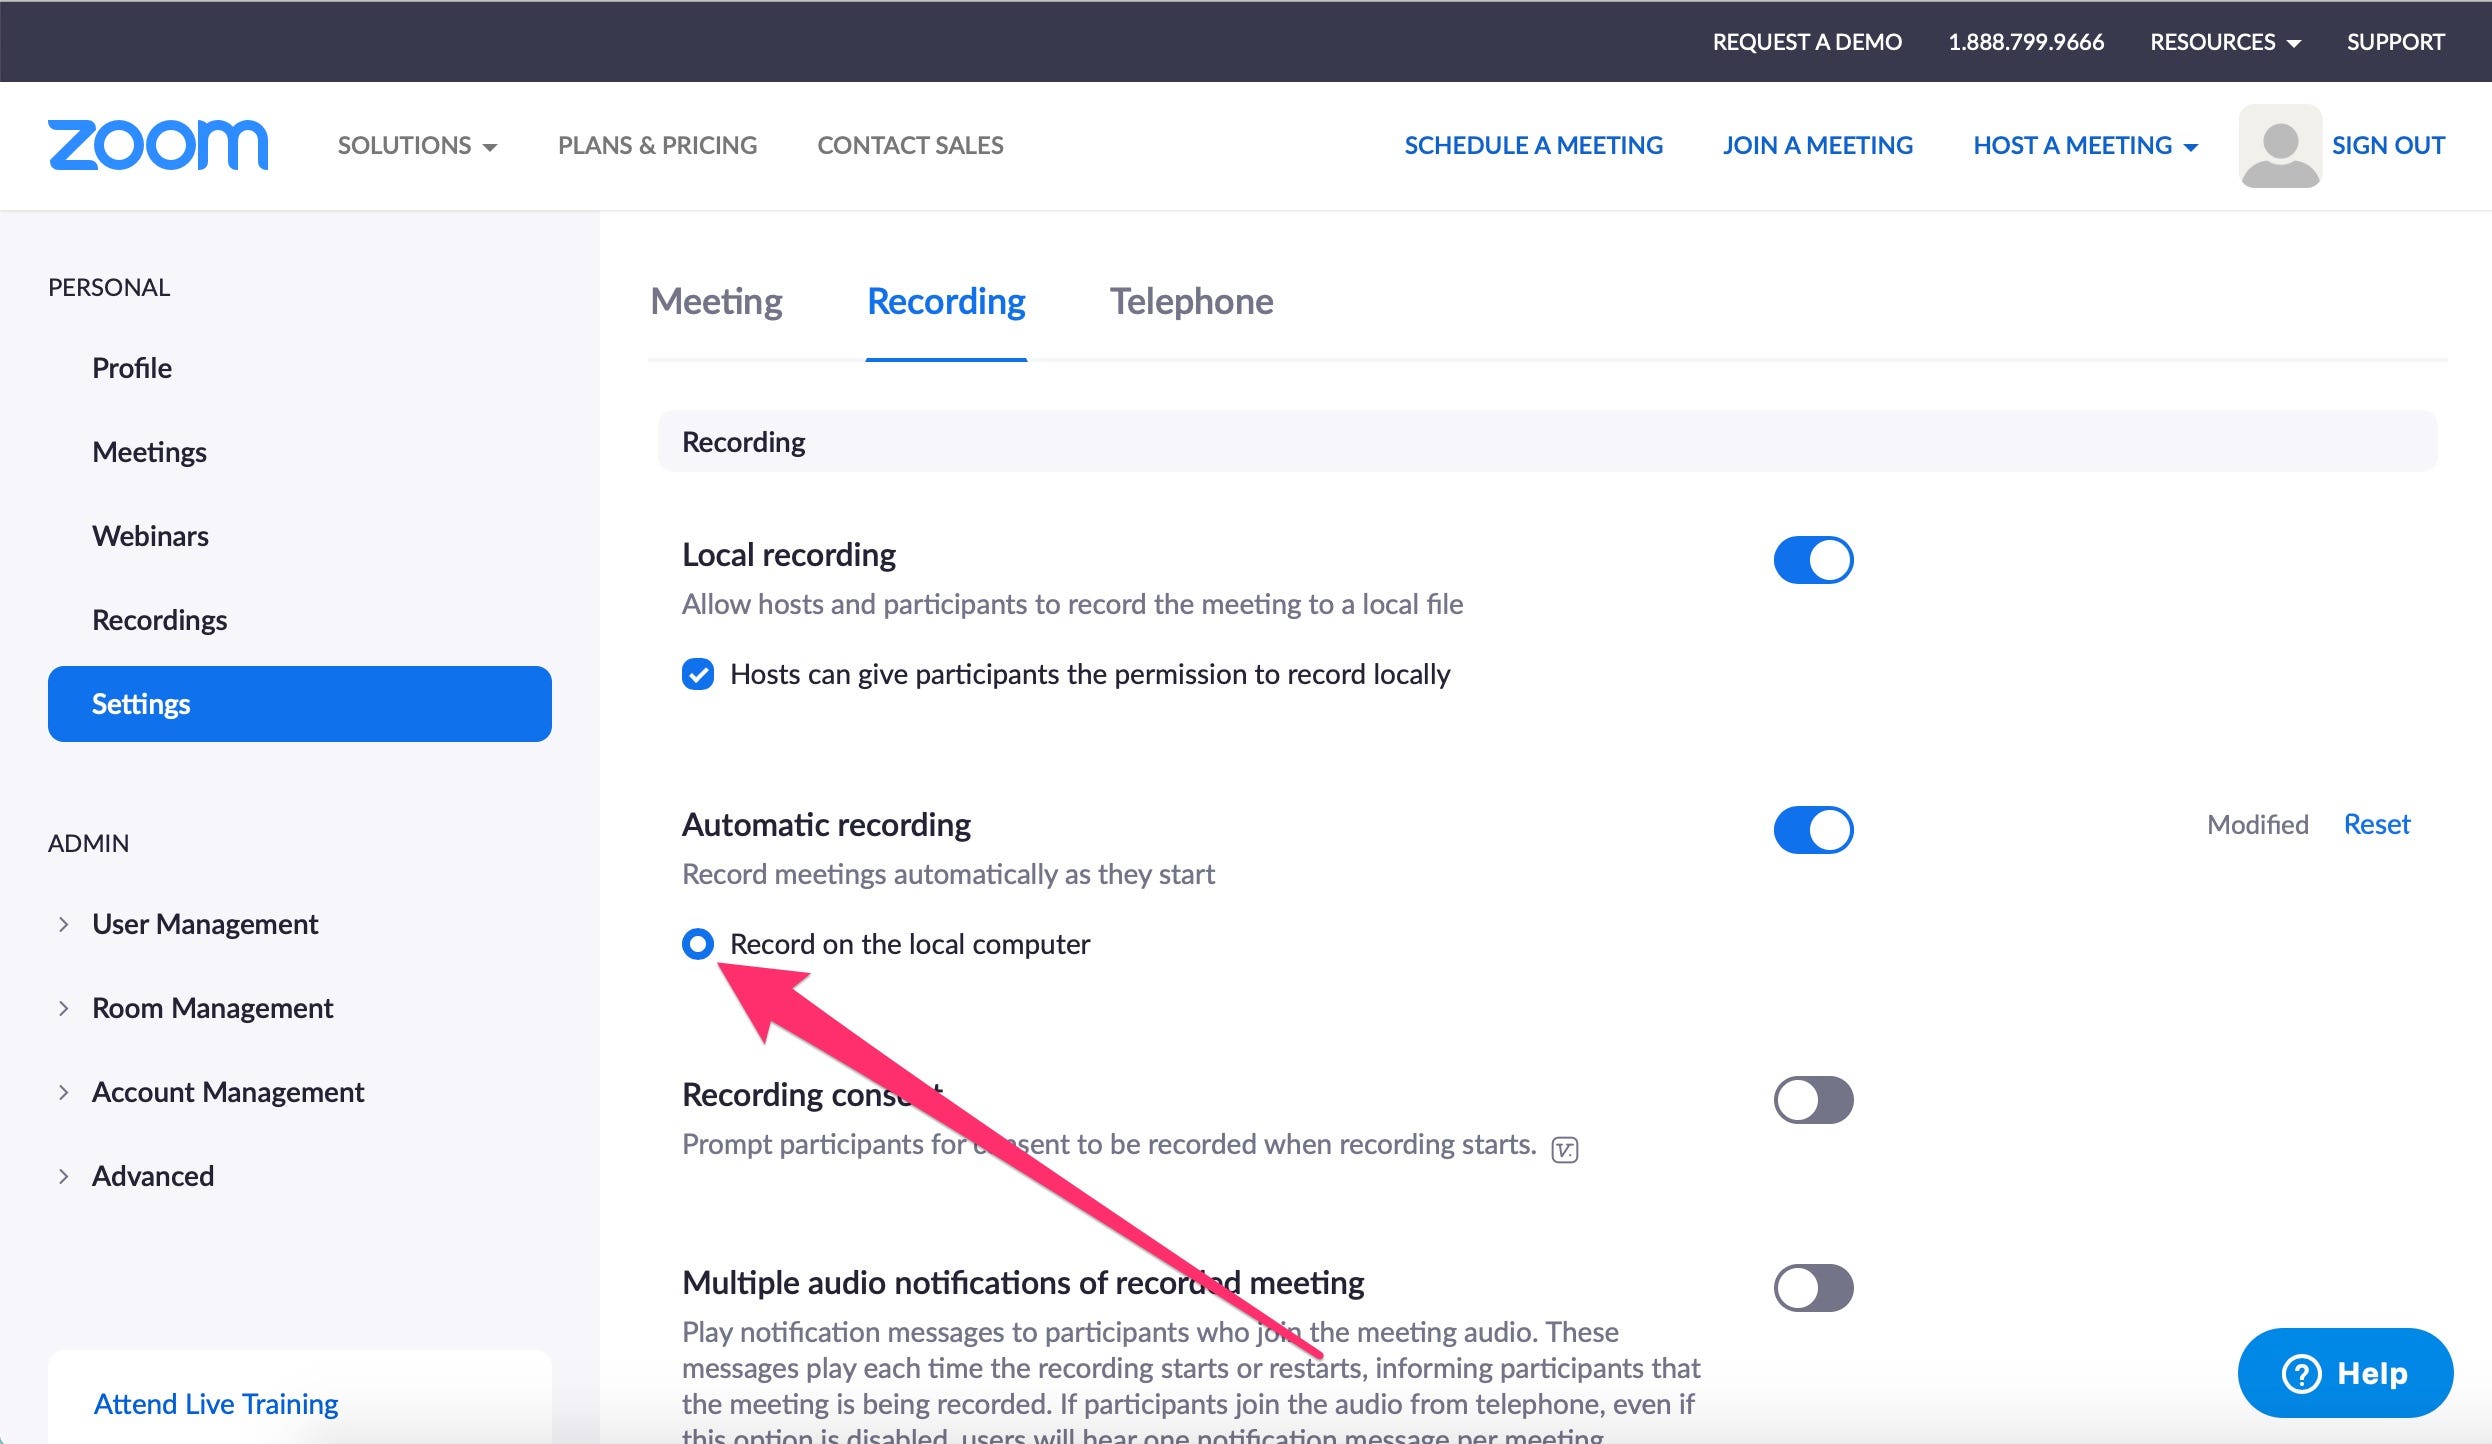The width and height of the screenshot is (2492, 1444).
Task: Click the user profile avatar icon
Action: coord(2275,143)
